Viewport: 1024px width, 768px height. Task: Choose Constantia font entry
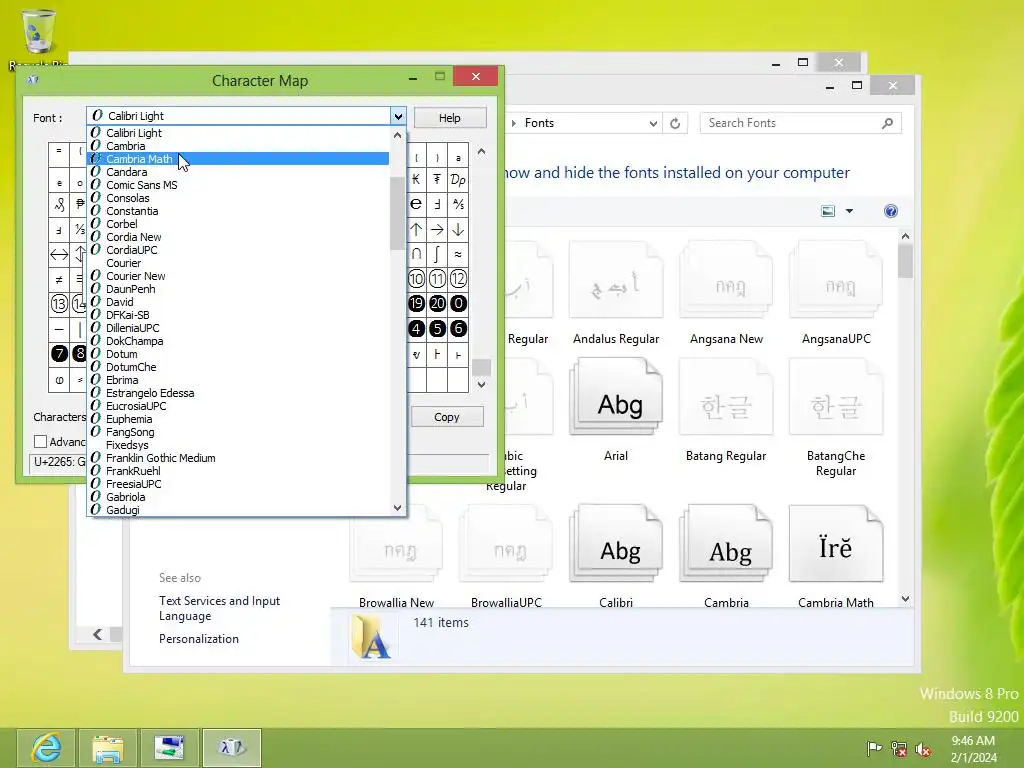pyautogui.click(x=238, y=211)
